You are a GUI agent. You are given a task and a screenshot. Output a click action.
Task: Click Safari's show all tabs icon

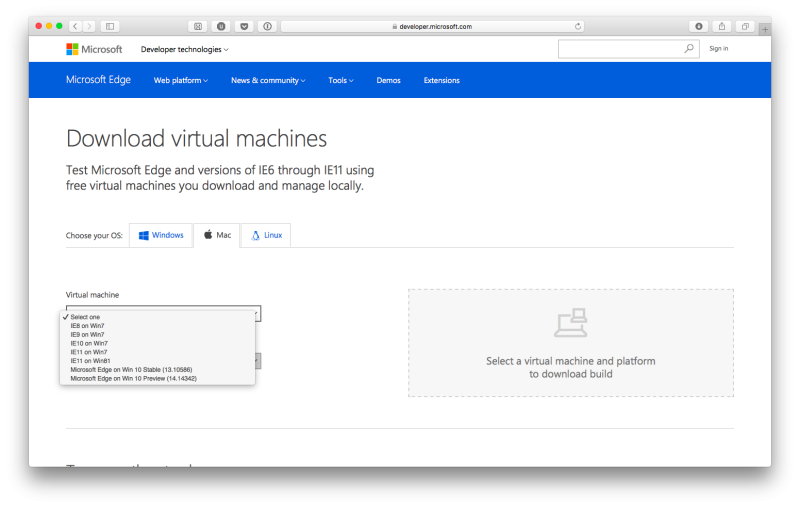click(745, 26)
